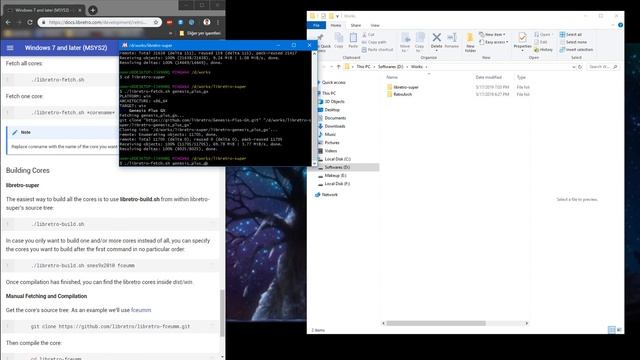The width and height of the screenshot is (640, 360).
Task: Click the Date modified column header
Action: tap(488, 77)
